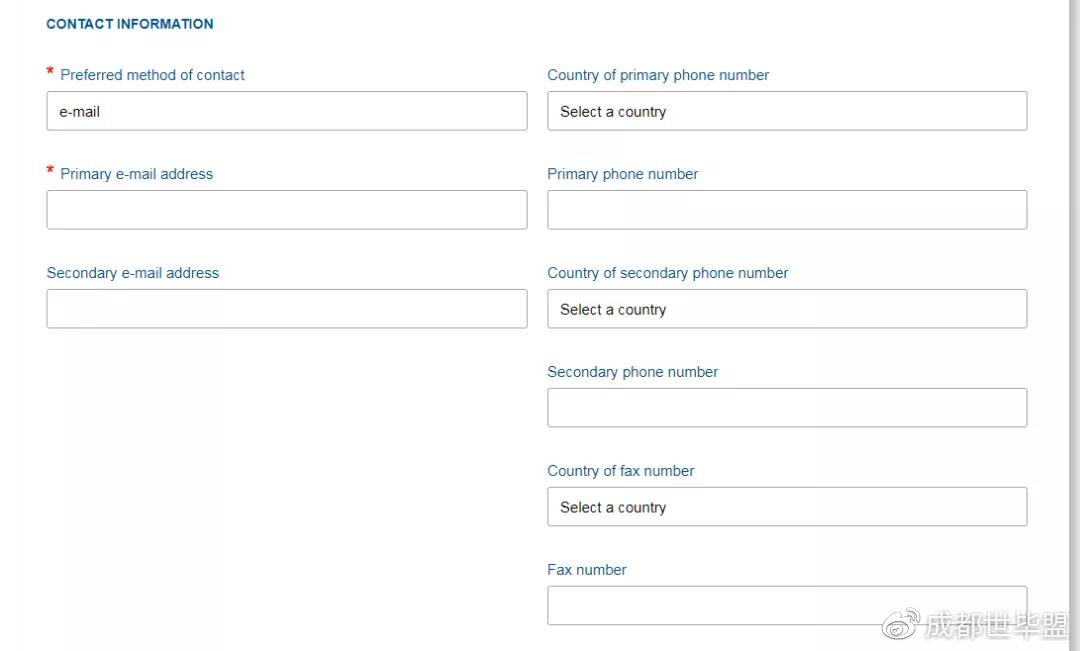1080x651 pixels.
Task: Open the Country of secondary phone number selector
Action: point(786,309)
